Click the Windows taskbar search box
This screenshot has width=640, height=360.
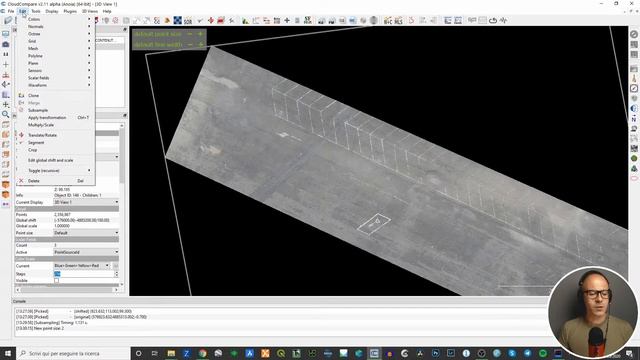tap(73, 353)
